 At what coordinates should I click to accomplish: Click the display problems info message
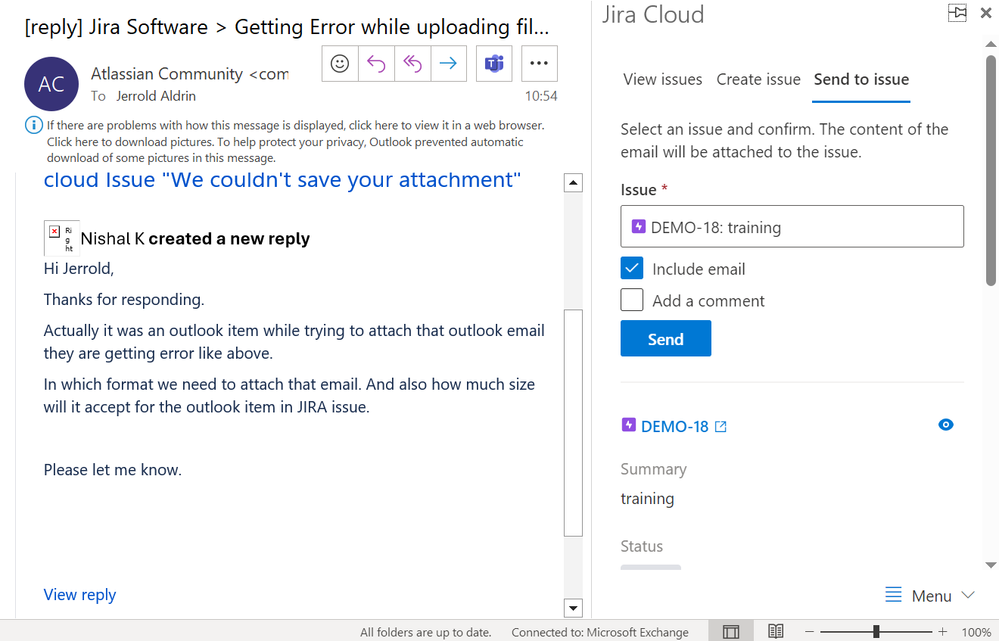pyautogui.click(x=295, y=141)
